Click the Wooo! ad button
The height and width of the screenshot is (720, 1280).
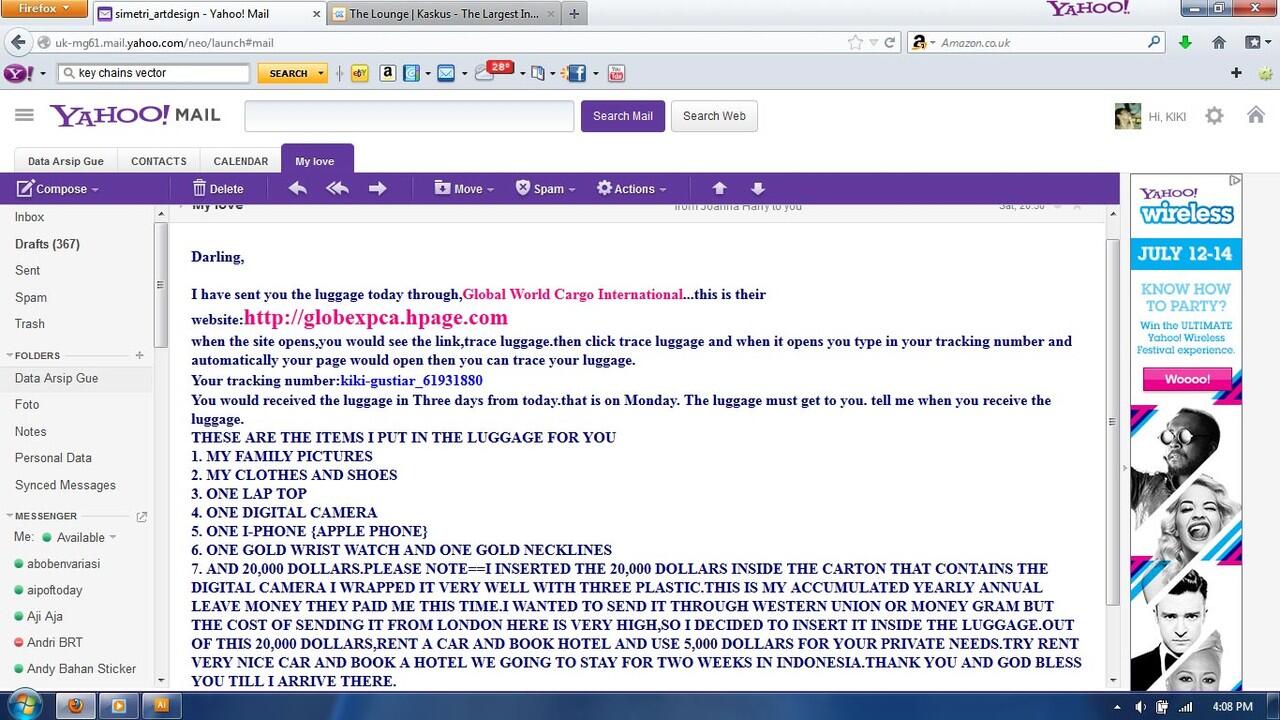point(1186,380)
